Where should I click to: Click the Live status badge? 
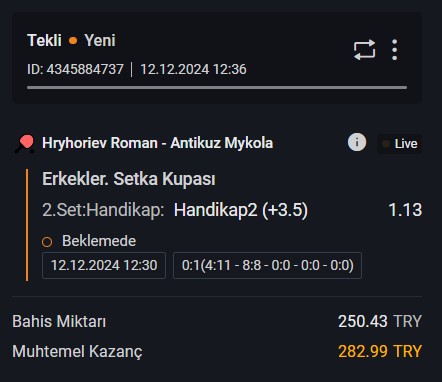pos(399,144)
